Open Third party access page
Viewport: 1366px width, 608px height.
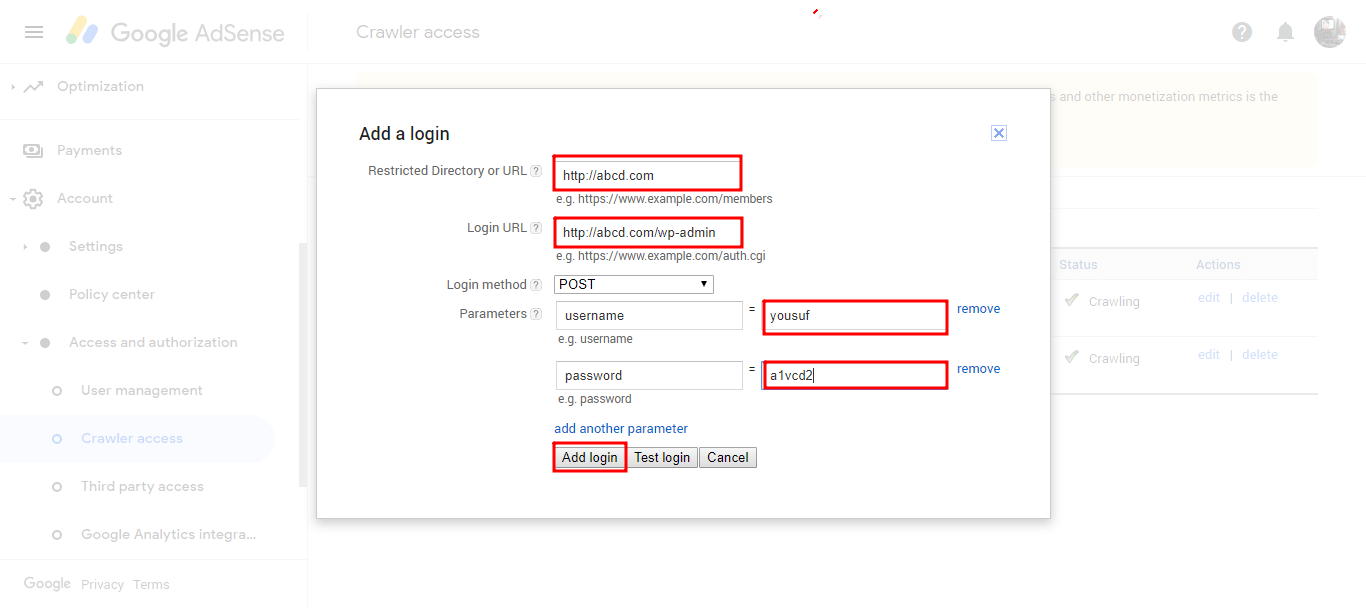click(141, 487)
